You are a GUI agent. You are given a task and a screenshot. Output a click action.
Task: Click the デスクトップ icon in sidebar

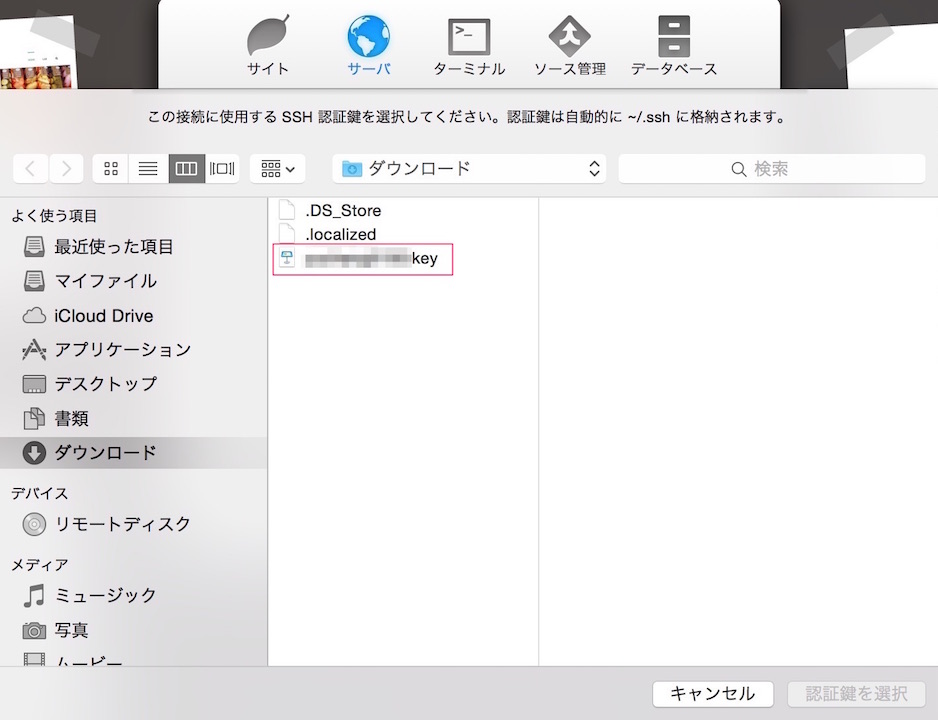pos(34,384)
